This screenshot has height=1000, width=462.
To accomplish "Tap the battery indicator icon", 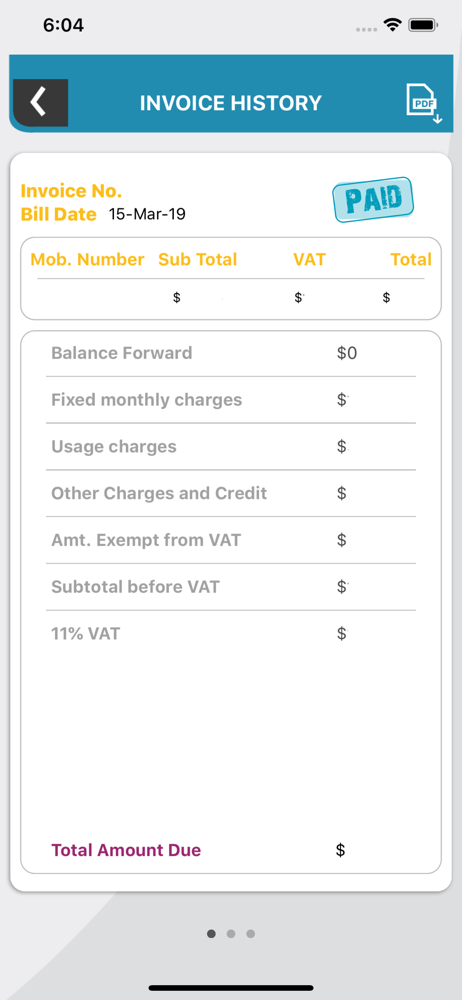I will 422,26.
